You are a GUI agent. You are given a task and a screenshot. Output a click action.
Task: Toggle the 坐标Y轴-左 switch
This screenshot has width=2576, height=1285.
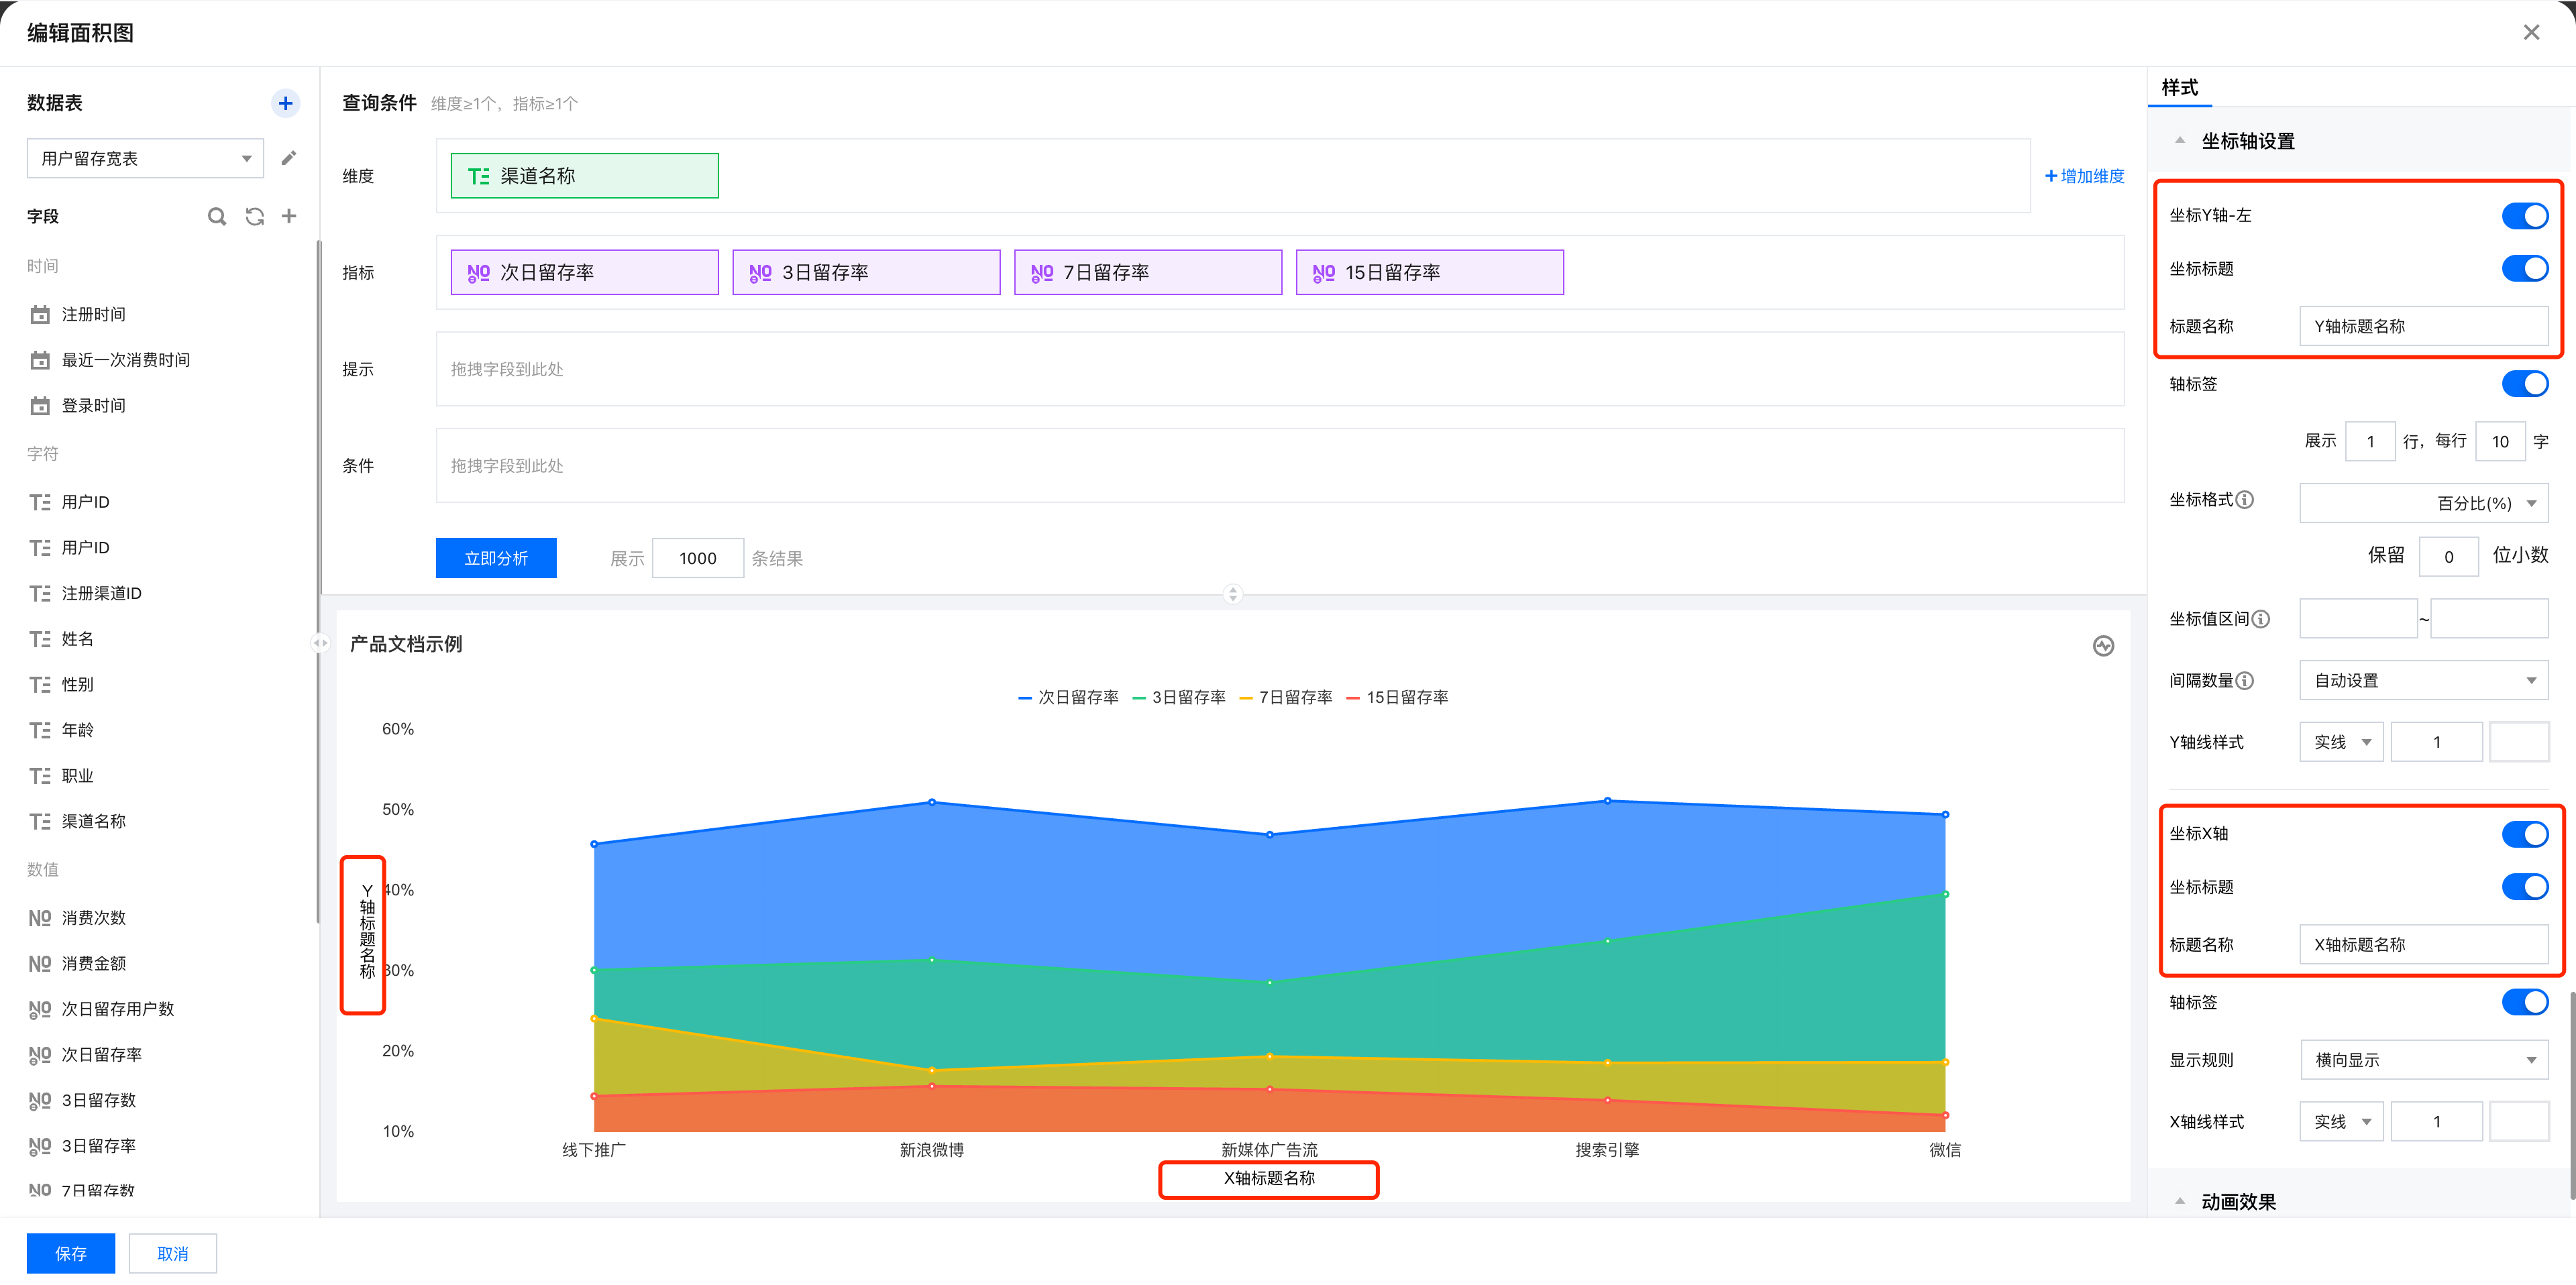click(2524, 216)
